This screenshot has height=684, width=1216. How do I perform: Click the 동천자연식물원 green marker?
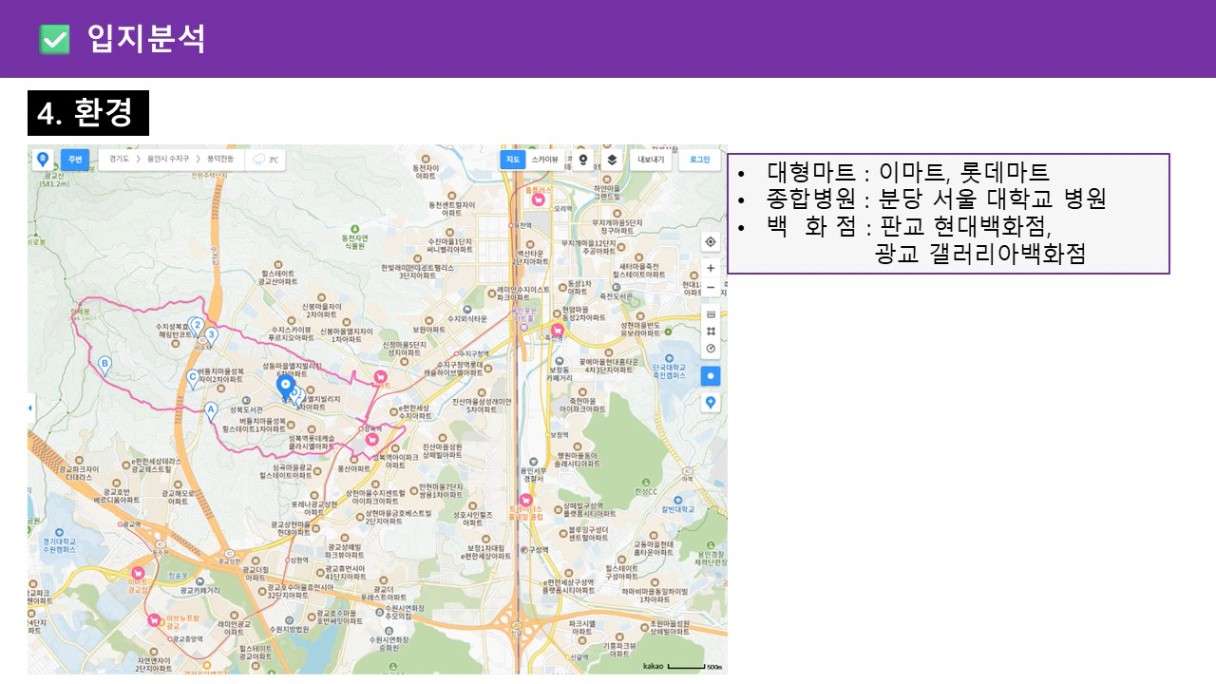[355, 239]
